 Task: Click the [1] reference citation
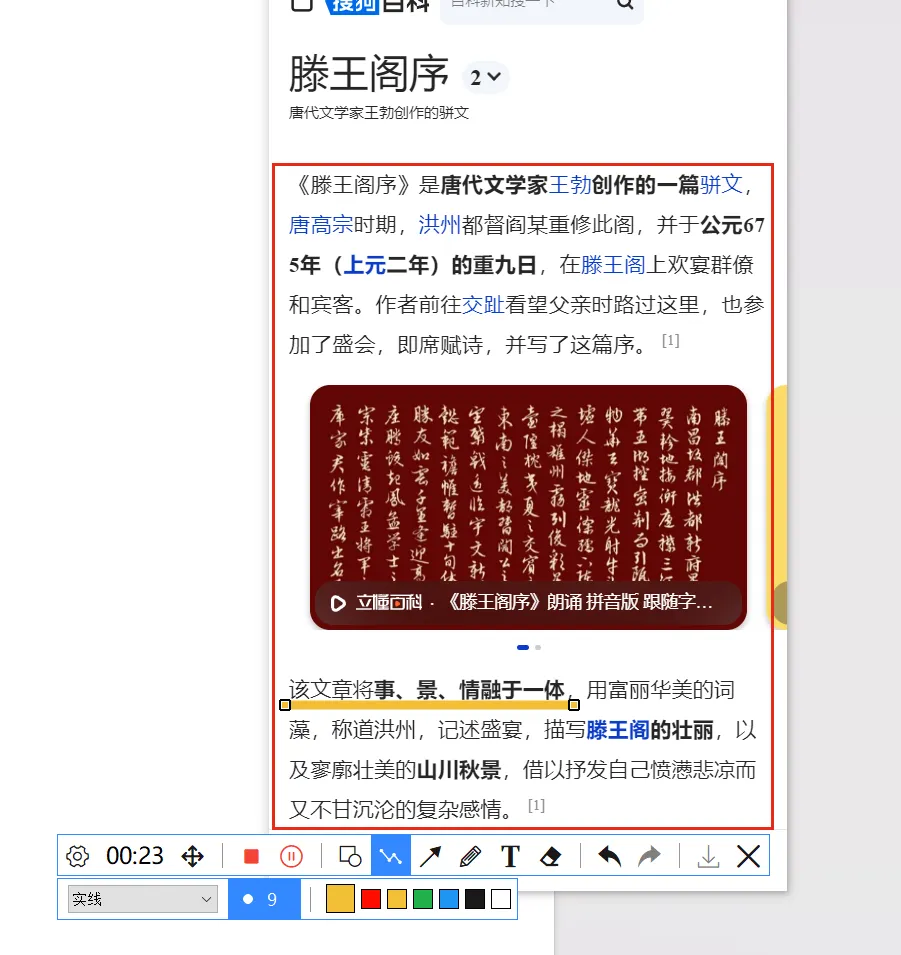tap(671, 340)
